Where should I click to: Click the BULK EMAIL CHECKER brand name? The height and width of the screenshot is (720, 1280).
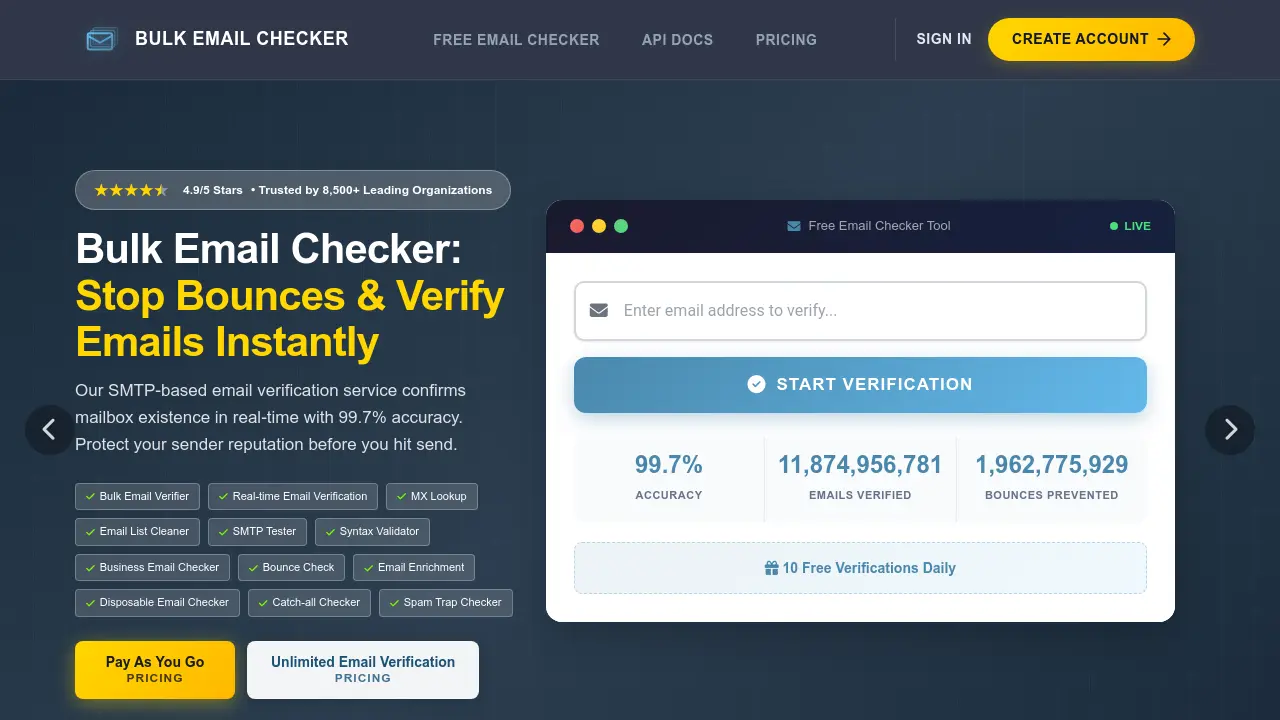pyautogui.click(x=242, y=39)
